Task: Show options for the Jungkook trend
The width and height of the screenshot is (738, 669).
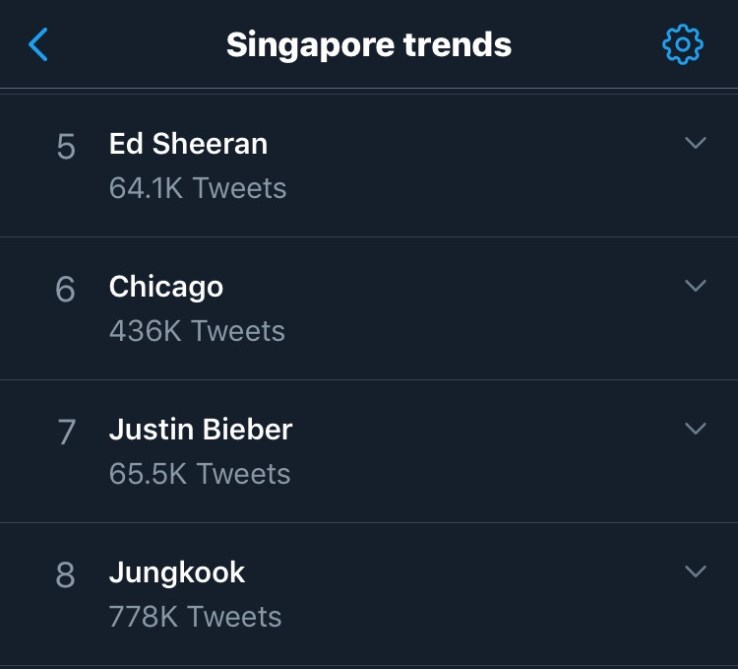Action: point(695,572)
